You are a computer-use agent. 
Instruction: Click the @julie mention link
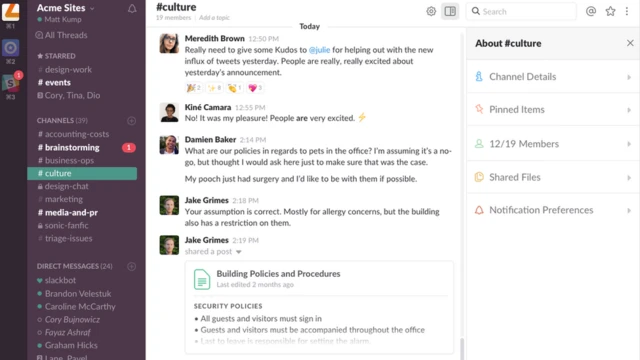click(320, 50)
